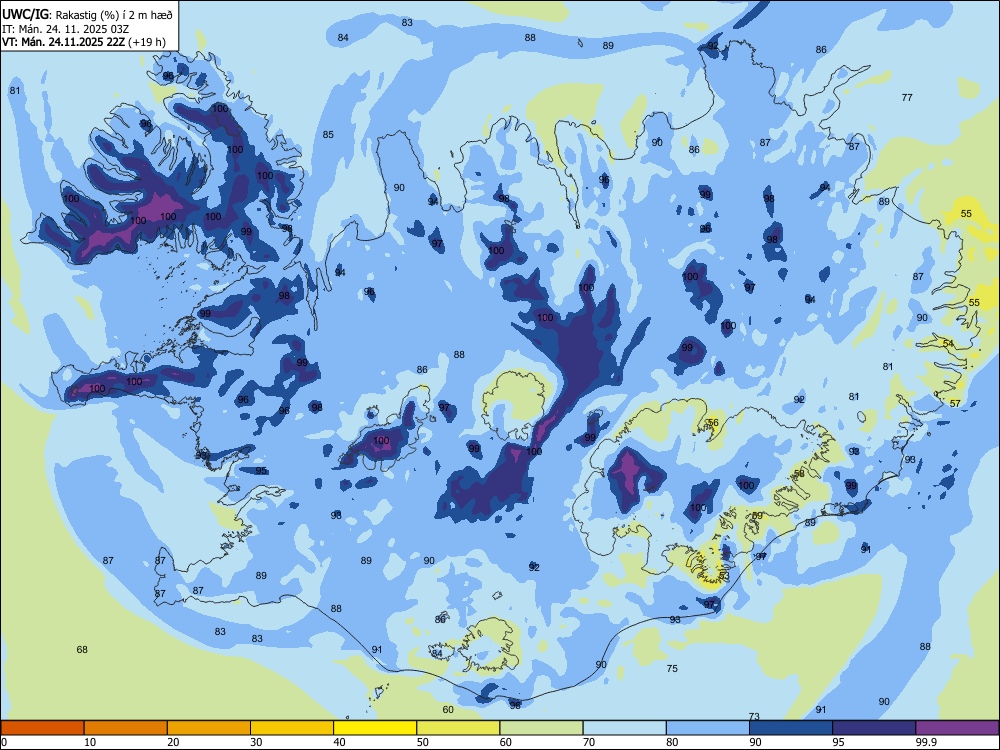Click the '75' humidity value label

[x=672, y=668]
